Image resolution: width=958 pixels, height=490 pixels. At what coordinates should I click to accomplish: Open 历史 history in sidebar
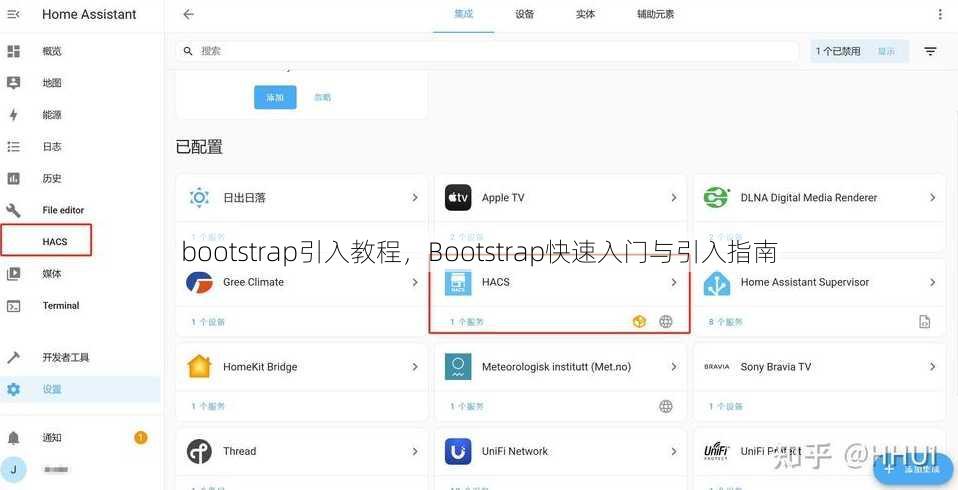(x=52, y=178)
